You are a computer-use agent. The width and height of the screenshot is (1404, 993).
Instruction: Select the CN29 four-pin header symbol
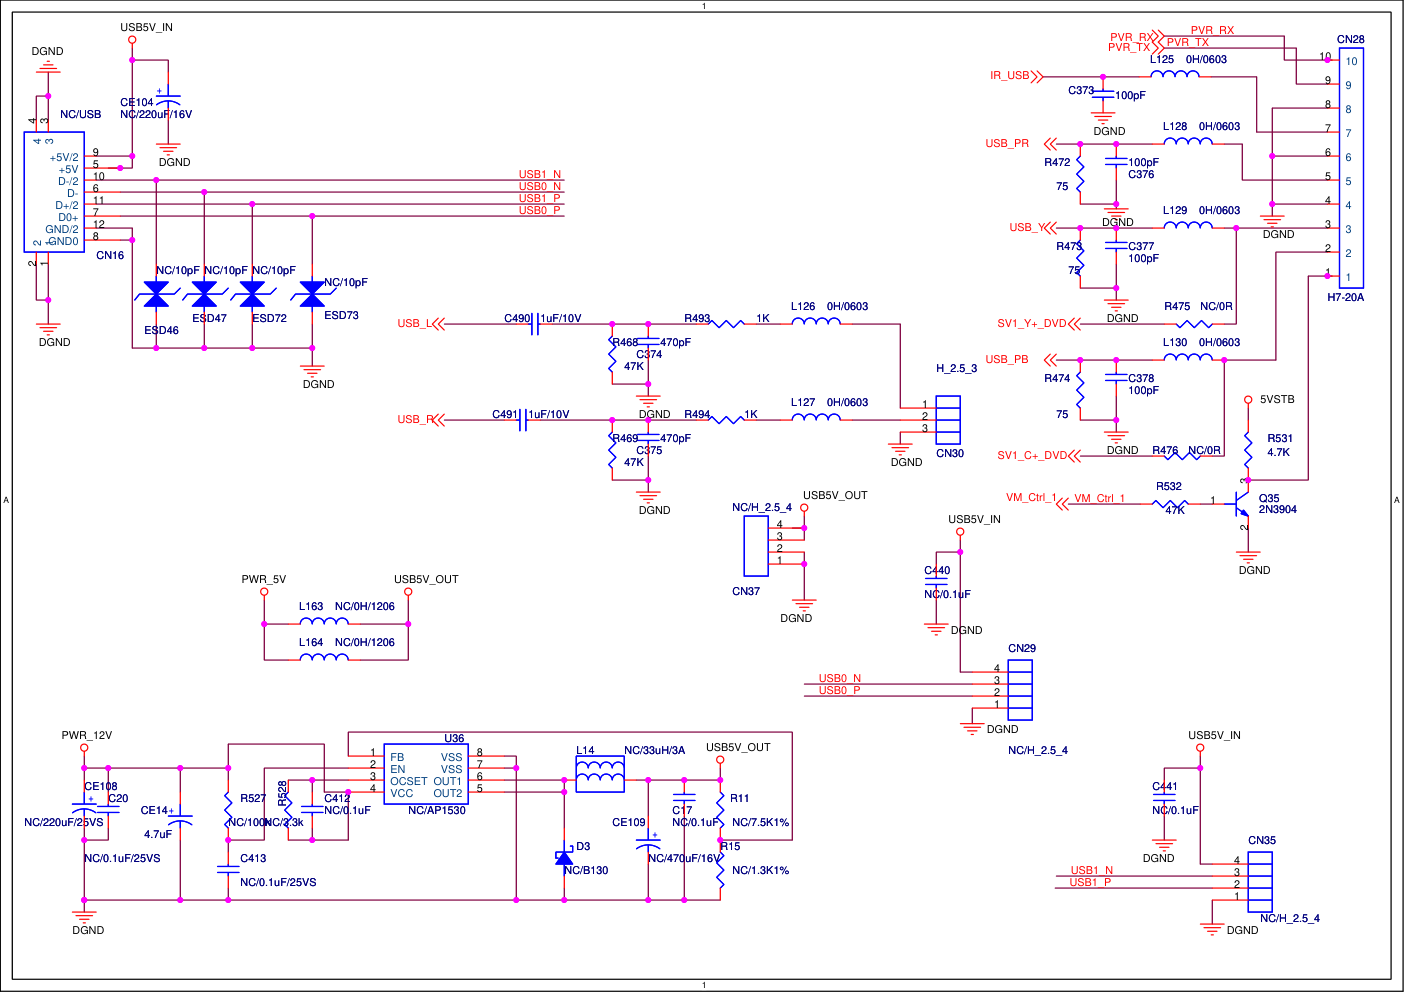click(x=1020, y=690)
